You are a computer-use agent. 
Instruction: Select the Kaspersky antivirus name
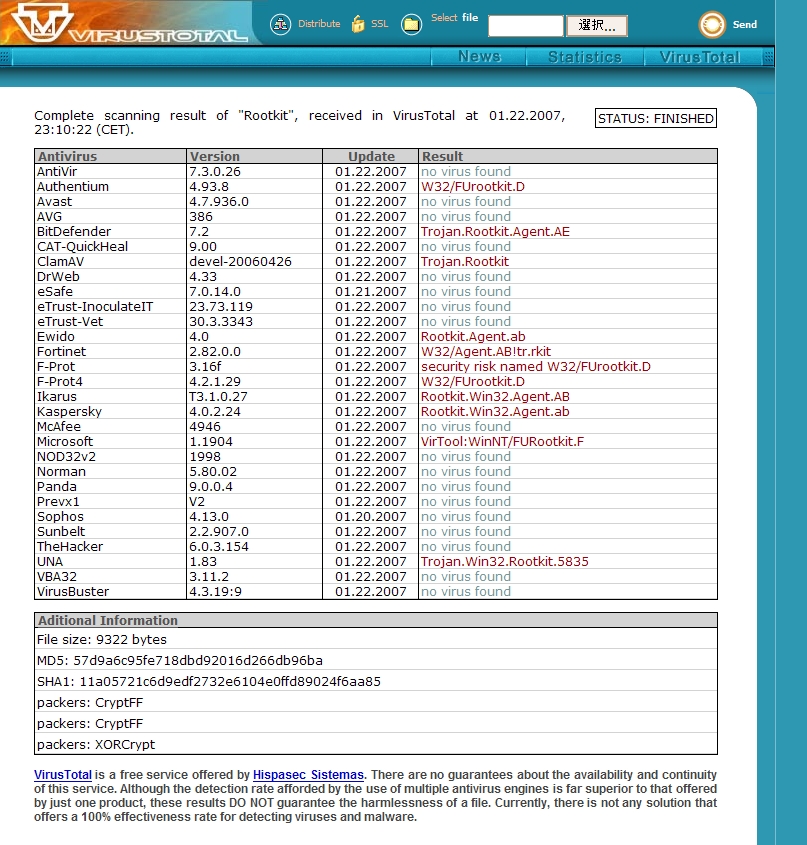tap(69, 412)
